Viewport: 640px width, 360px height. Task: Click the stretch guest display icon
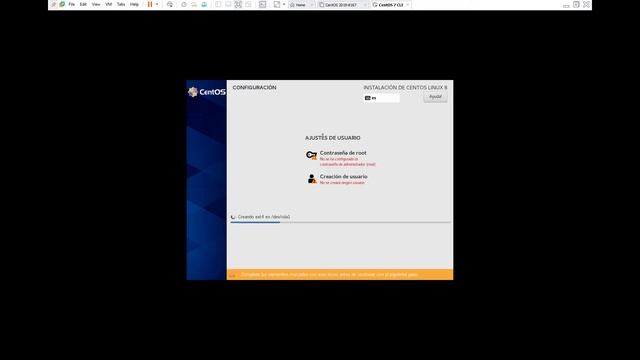pyautogui.click(x=277, y=4)
